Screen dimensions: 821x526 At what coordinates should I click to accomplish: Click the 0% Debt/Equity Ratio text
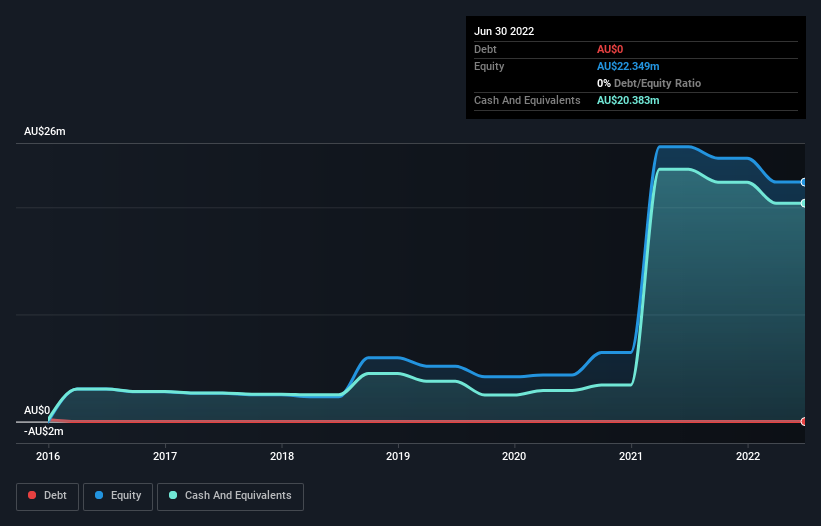[649, 83]
